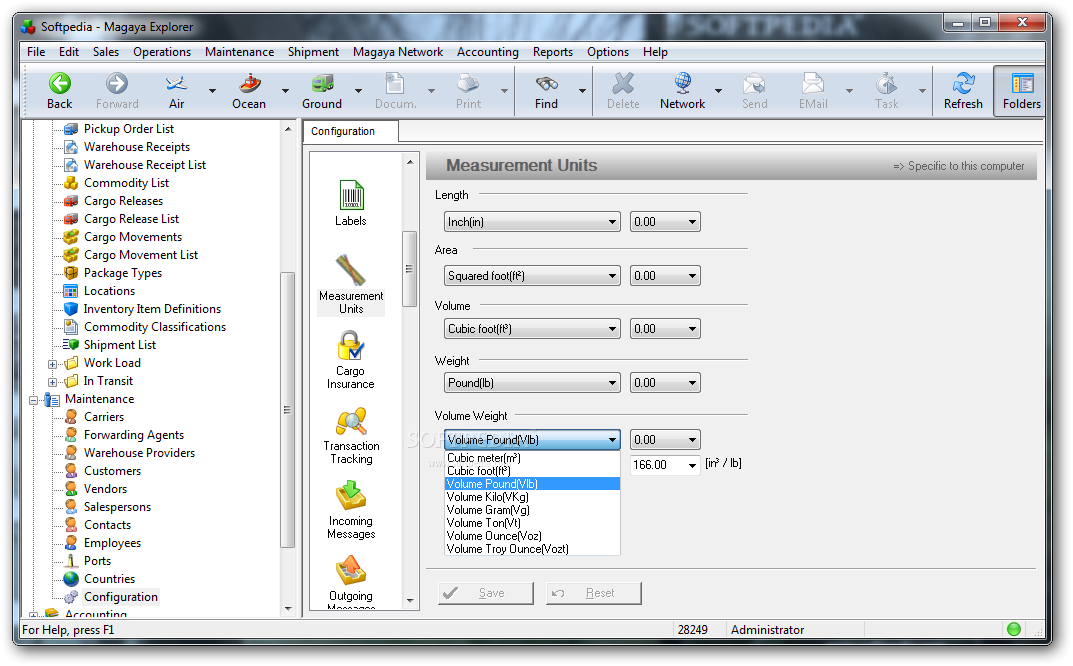Open the Operations menu

162,52
